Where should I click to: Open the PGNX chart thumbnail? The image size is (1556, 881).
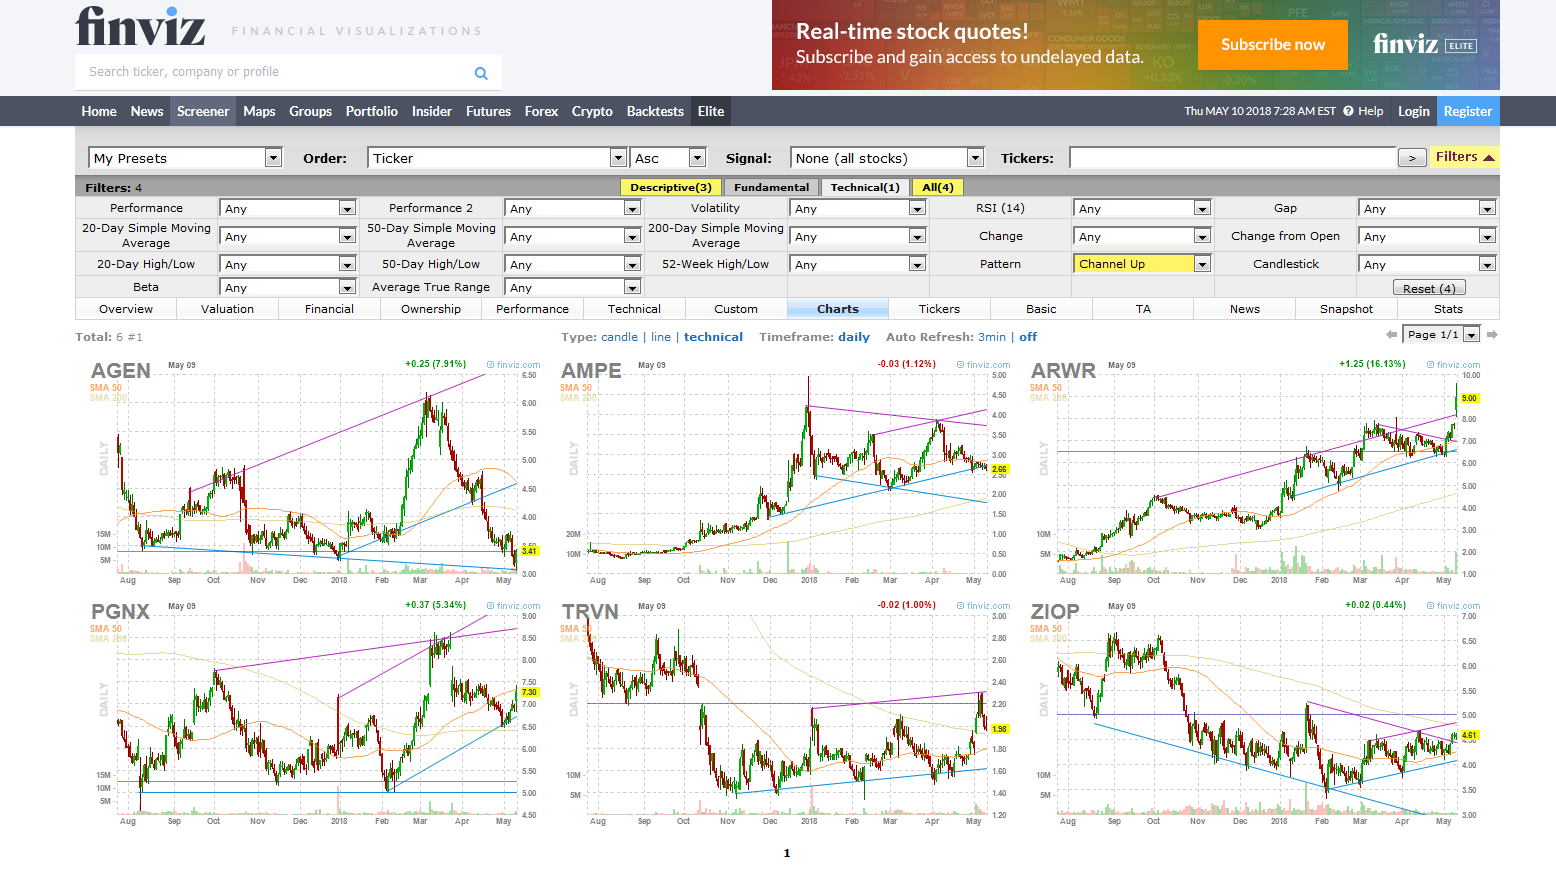click(315, 713)
